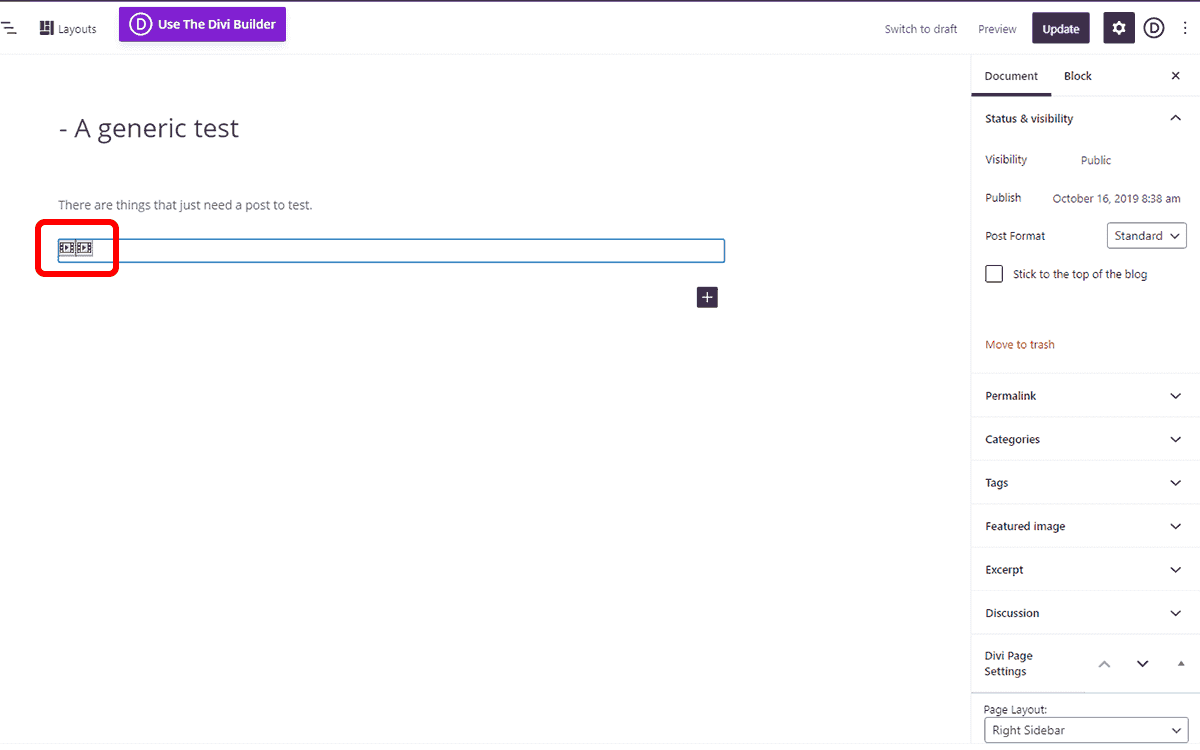The width and height of the screenshot is (1200, 750).
Task: Click the Divi circle D icon
Action: pos(1154,28)
